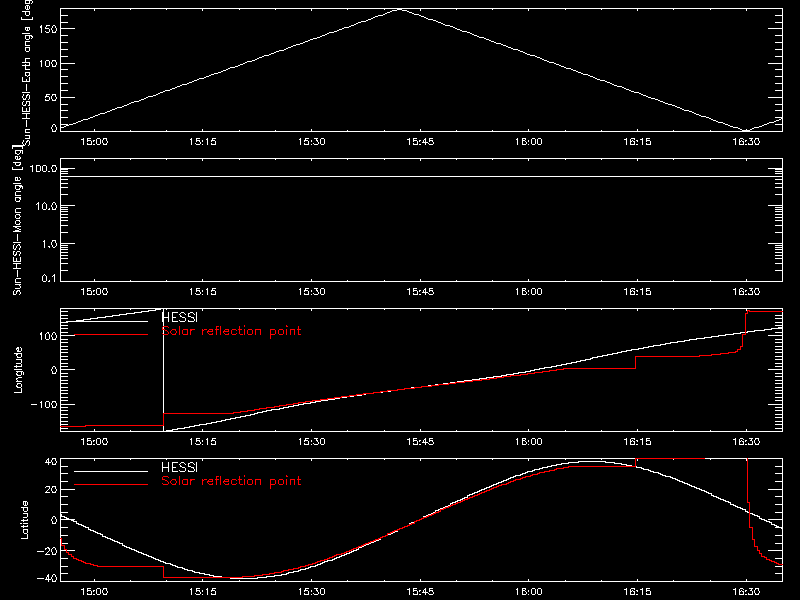This screenshot has width=800, height=600.
Task: Select Solar reflection point legend in Latitude plot
Action: [x=231, y=481]
